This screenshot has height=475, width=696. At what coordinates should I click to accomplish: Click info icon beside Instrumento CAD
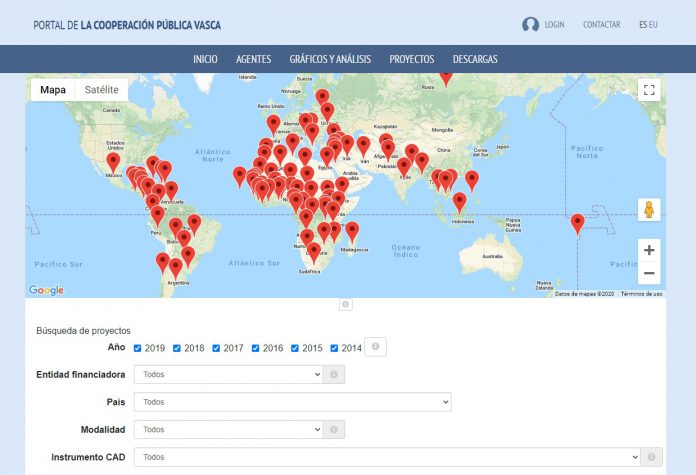coord(651,457)
